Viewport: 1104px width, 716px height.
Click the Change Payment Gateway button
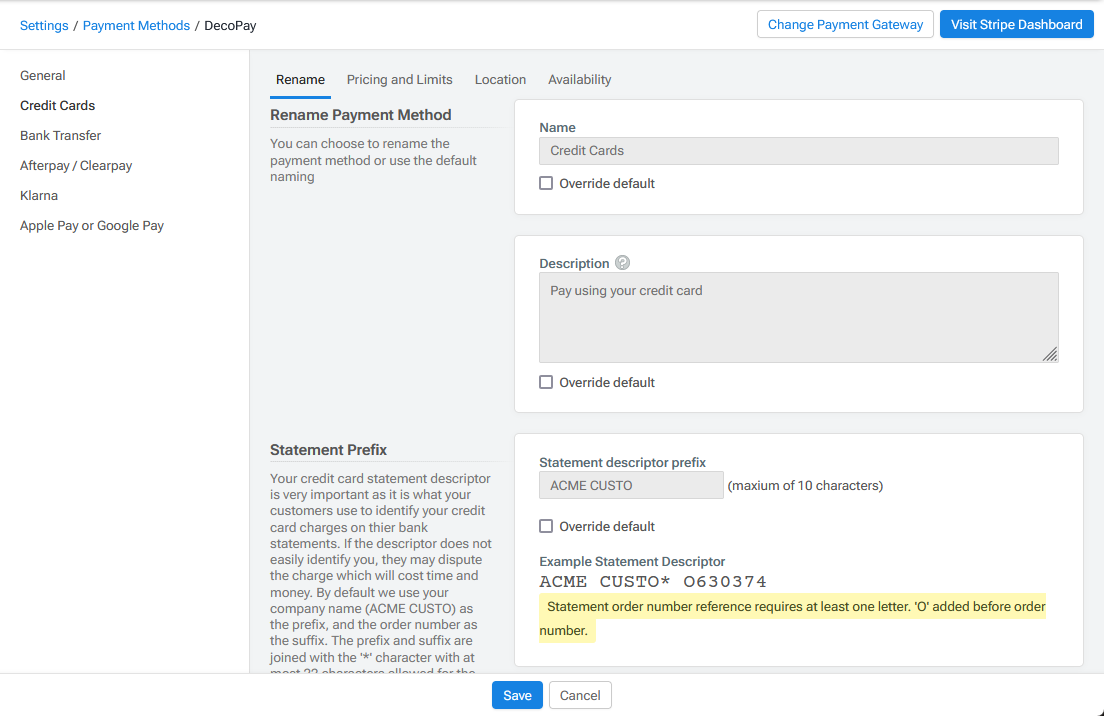tap(845, 24)
